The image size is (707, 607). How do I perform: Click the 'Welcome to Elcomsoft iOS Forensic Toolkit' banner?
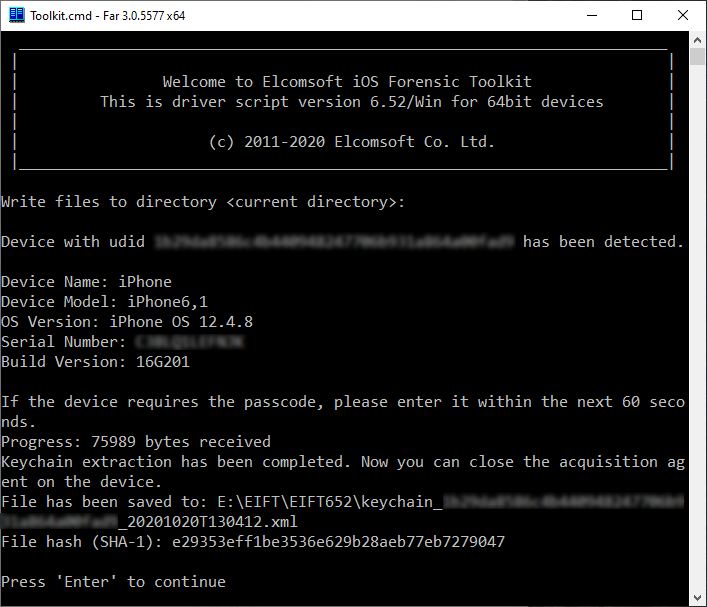point(347,82)
